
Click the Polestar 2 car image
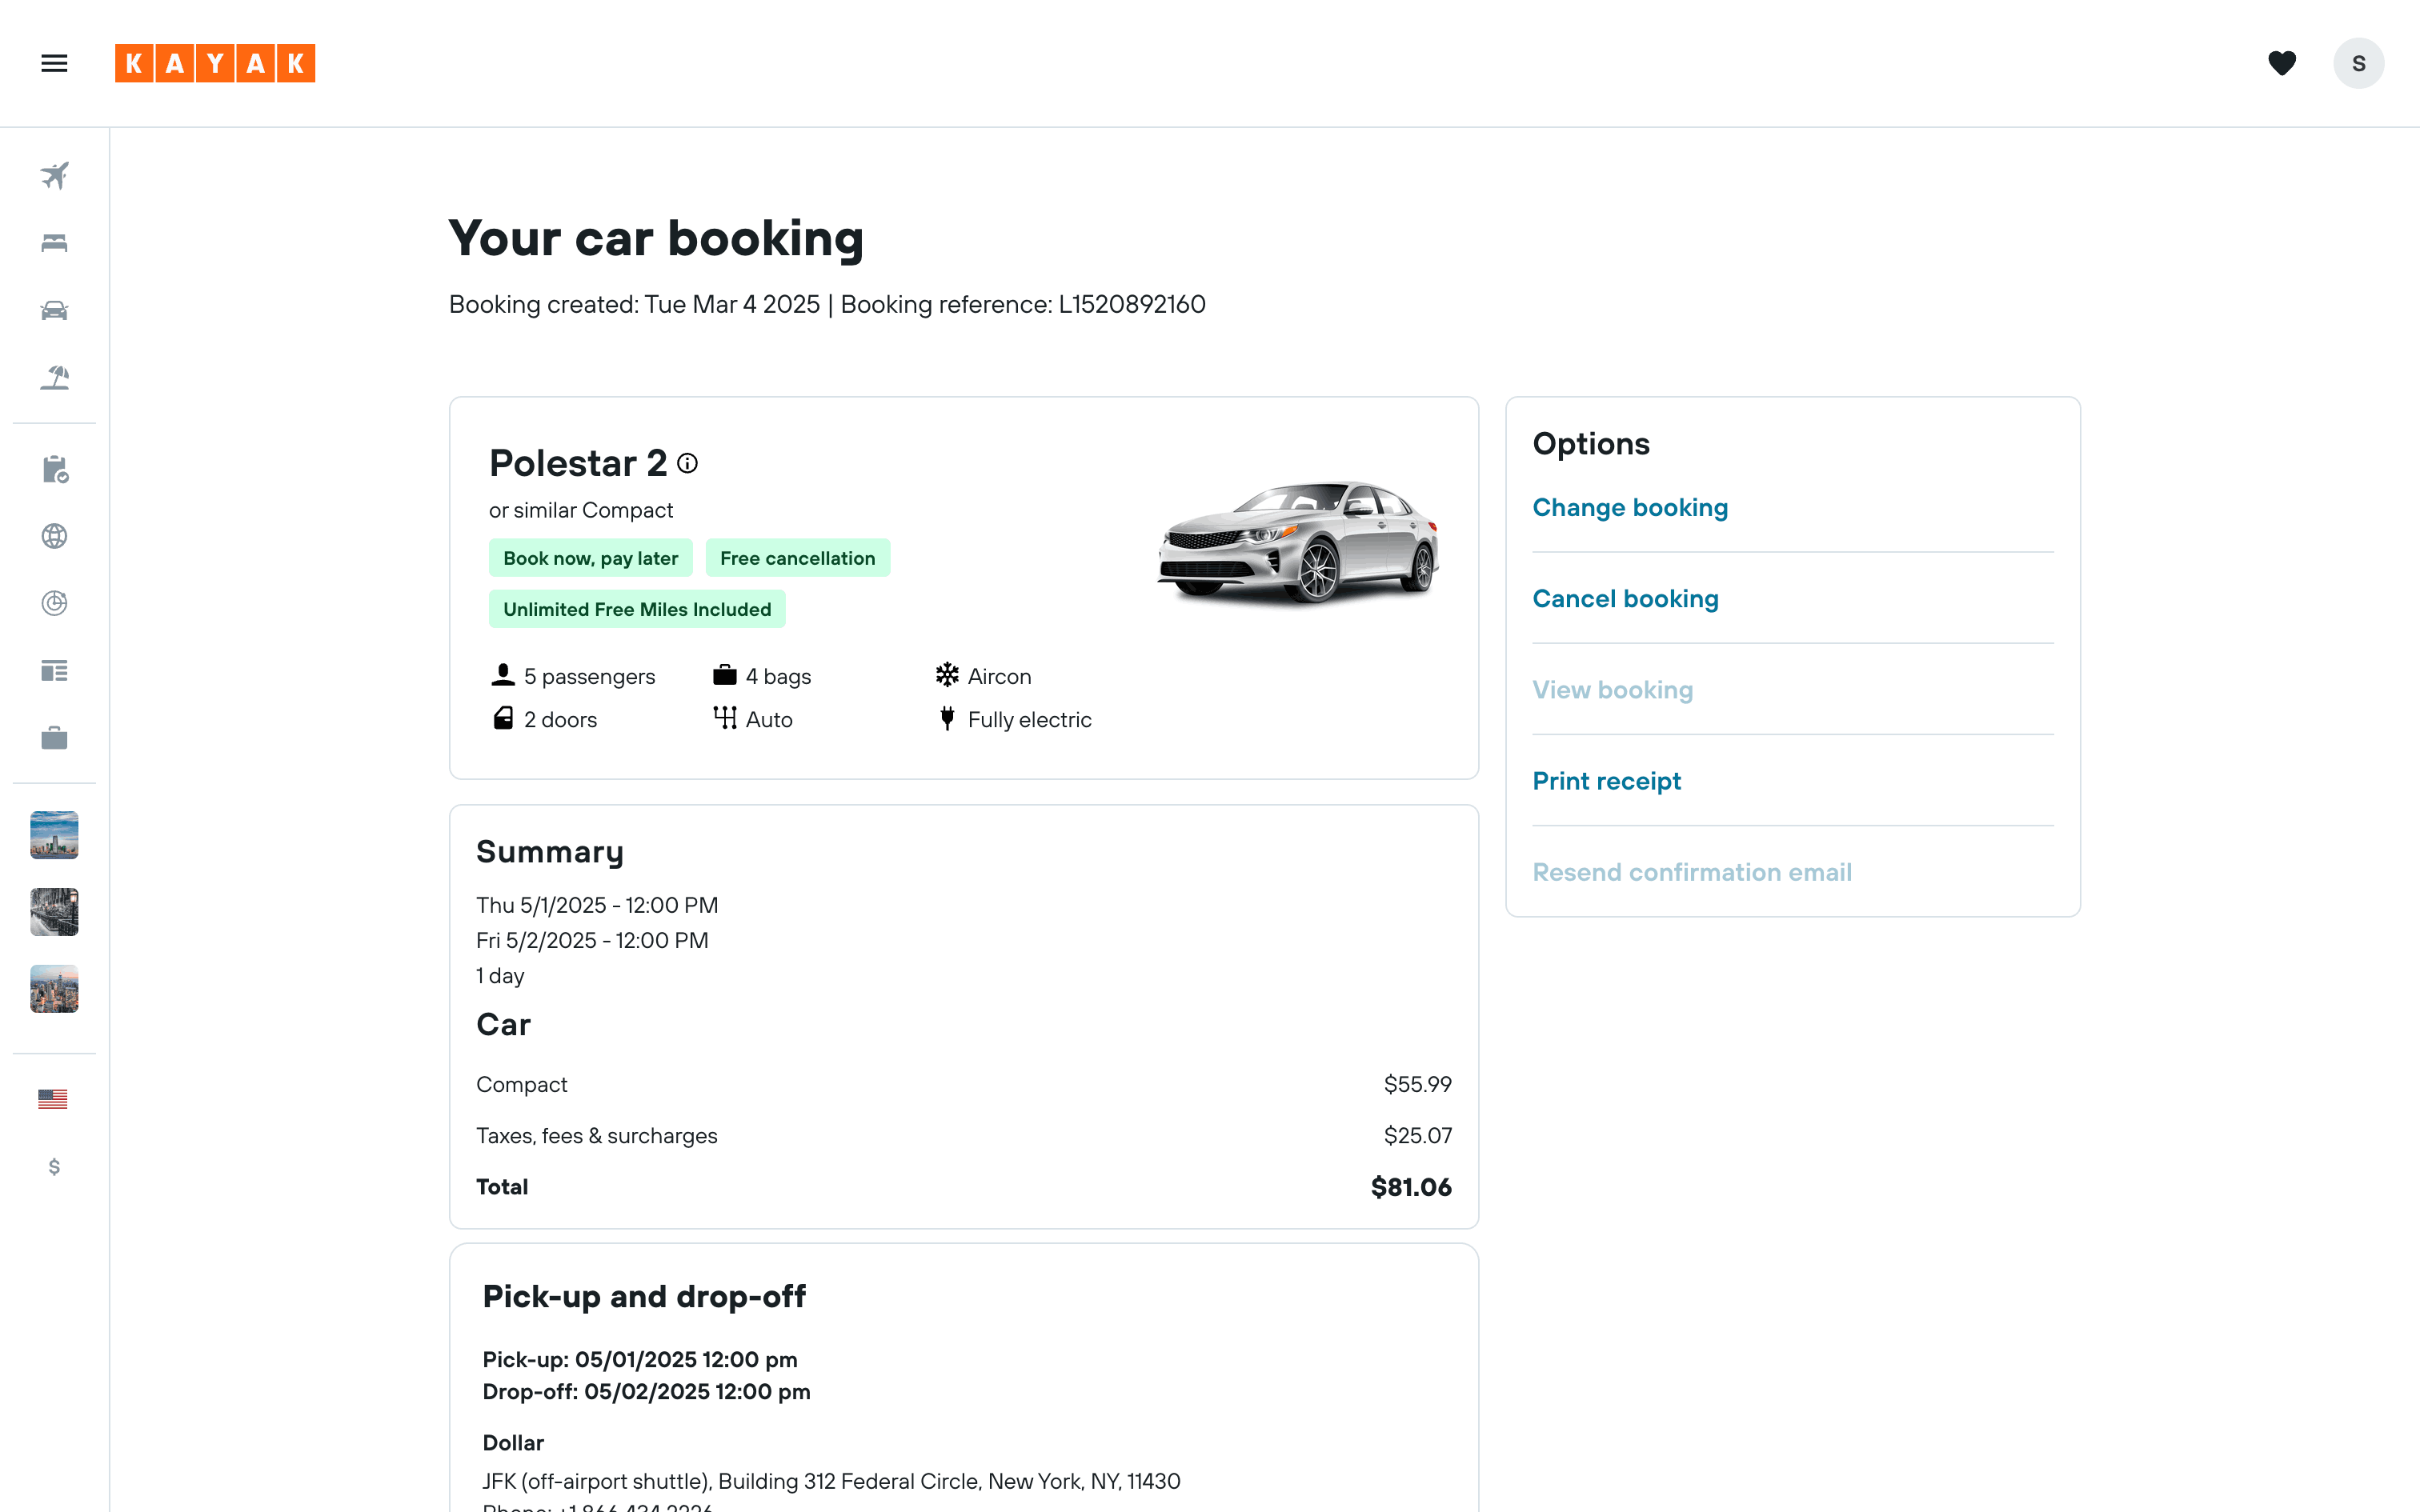[1298, 543]
